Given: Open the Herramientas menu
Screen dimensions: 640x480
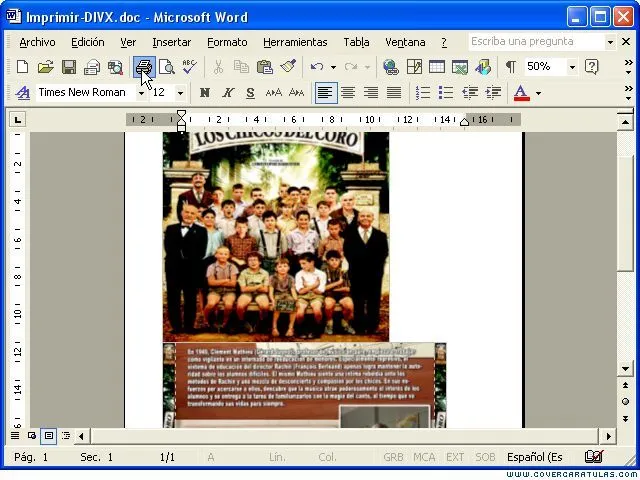Looking at the screenshot, I should pyautogui.click(x=295, y=42).
